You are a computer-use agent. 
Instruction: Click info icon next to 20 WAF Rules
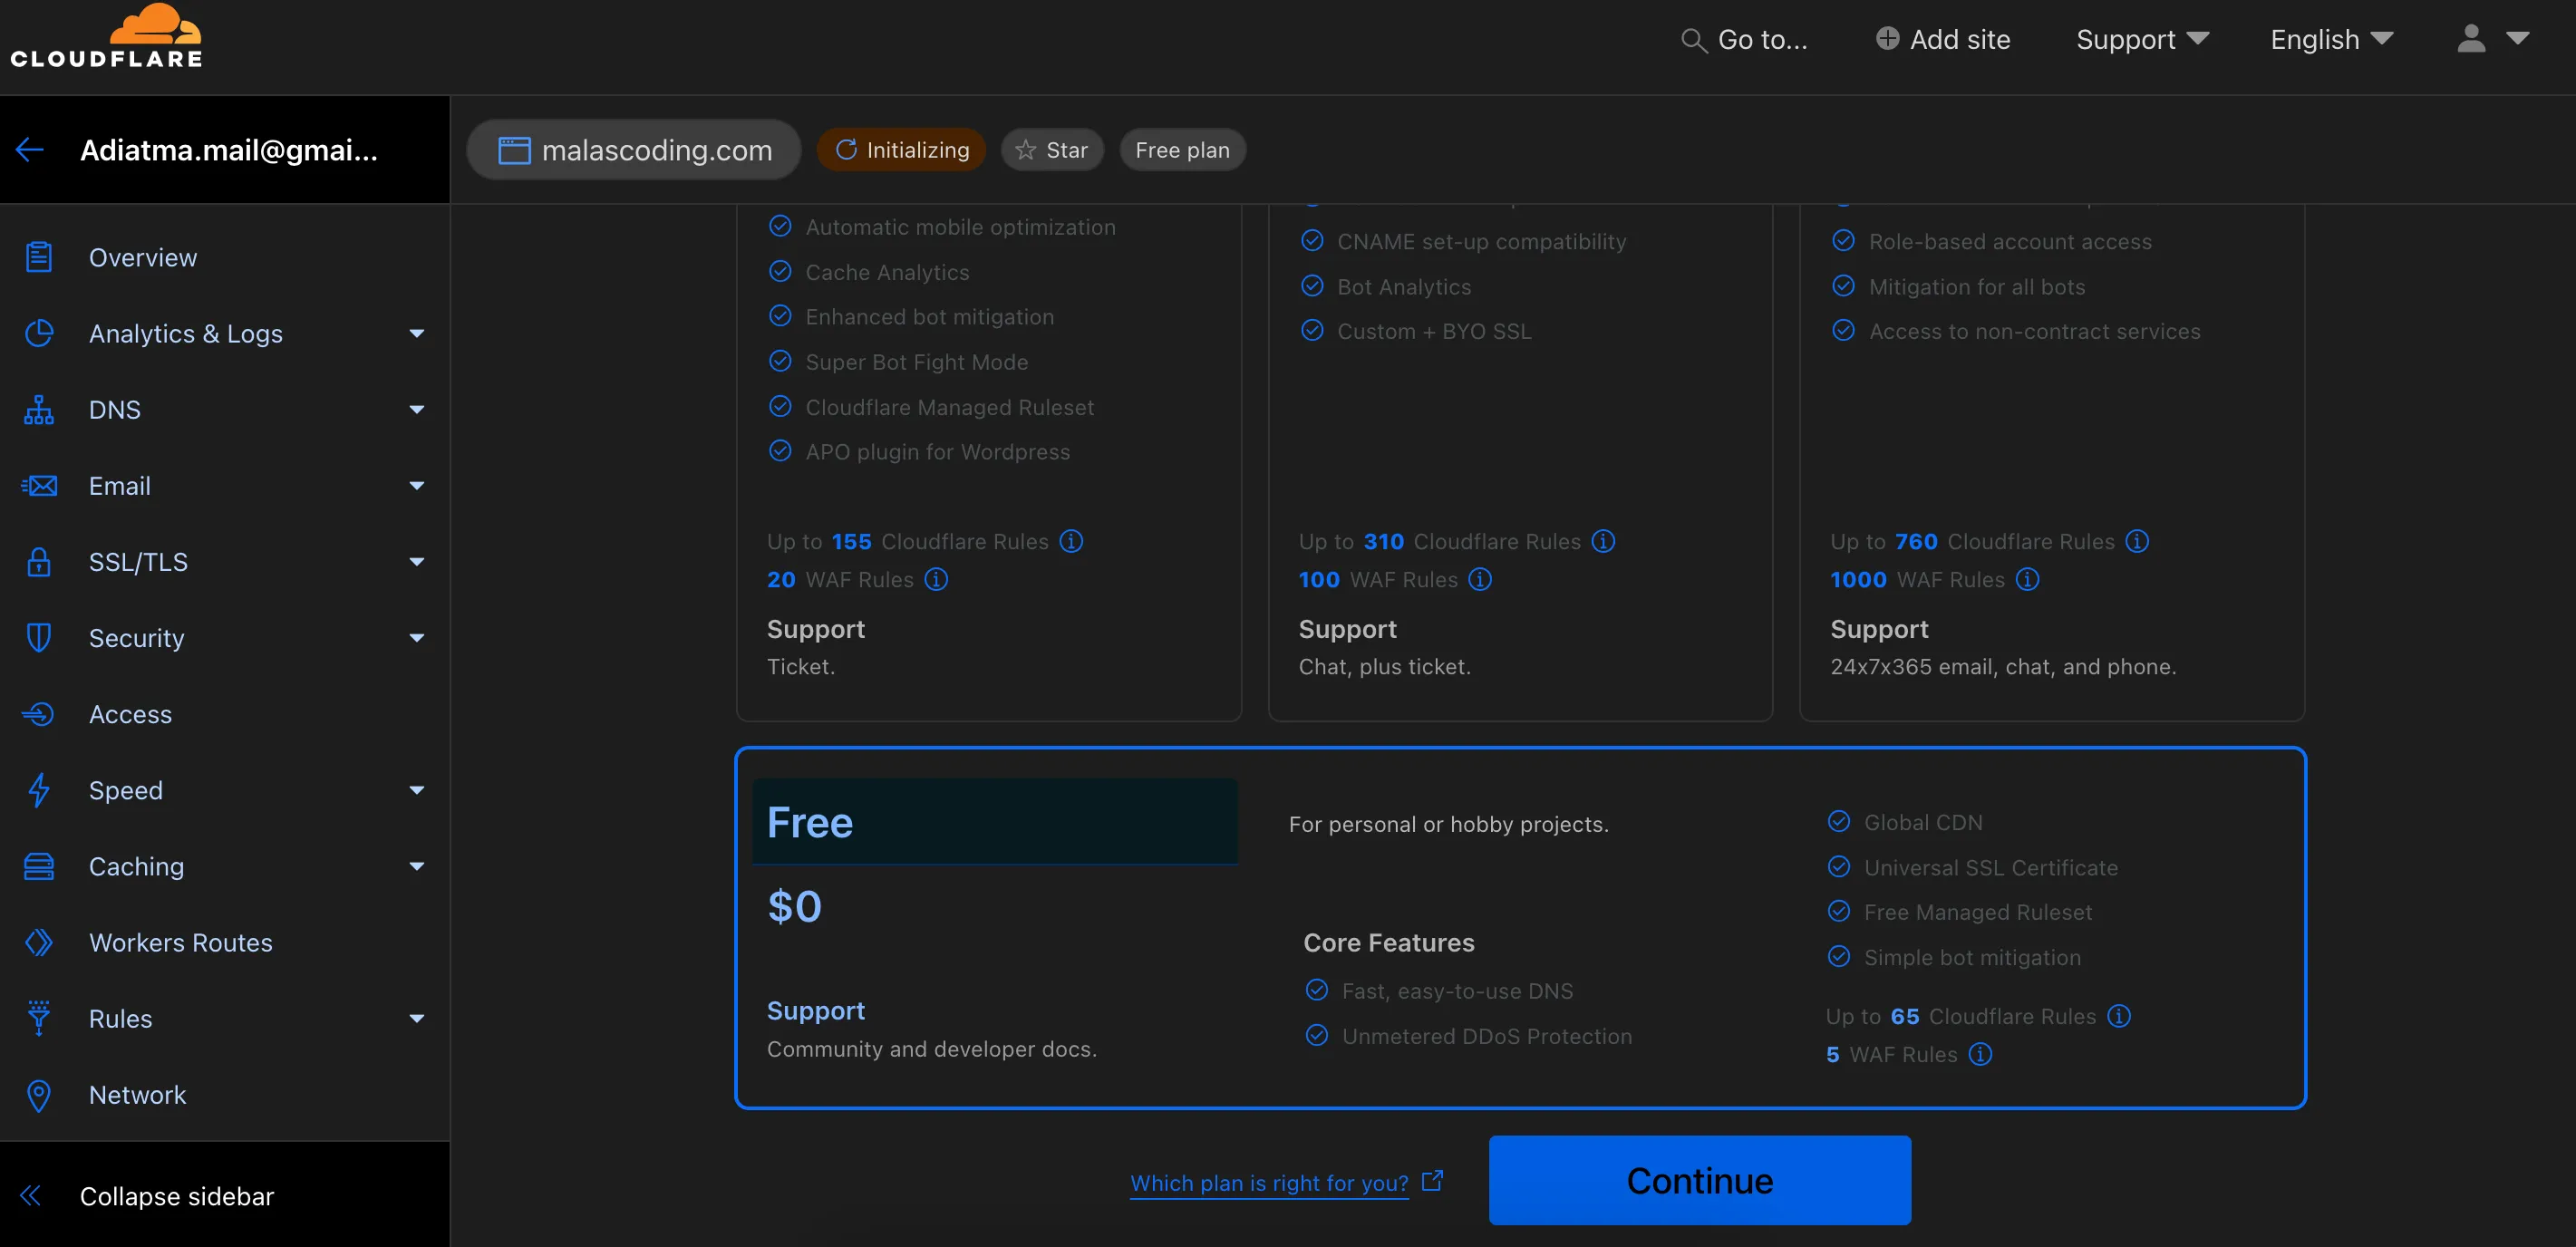pos(936,579)
